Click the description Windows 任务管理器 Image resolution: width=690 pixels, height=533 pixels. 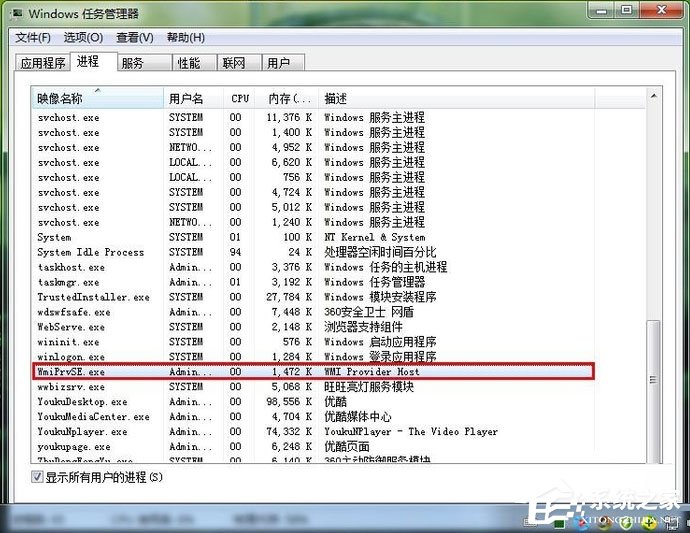click(374, 282)
